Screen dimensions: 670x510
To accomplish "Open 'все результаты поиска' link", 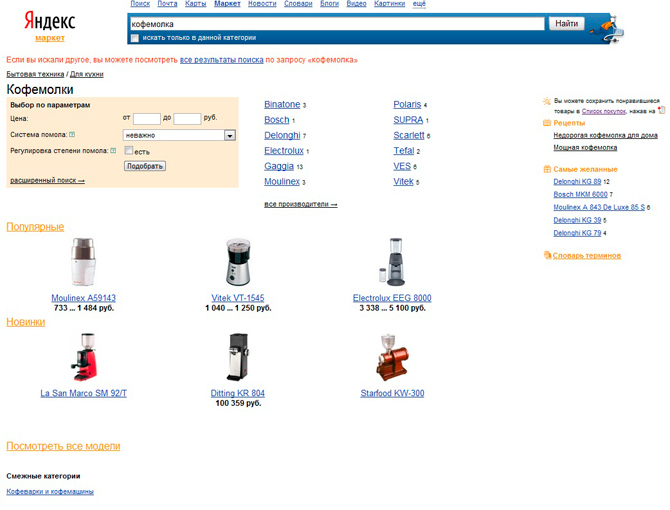I will point(221,60).
